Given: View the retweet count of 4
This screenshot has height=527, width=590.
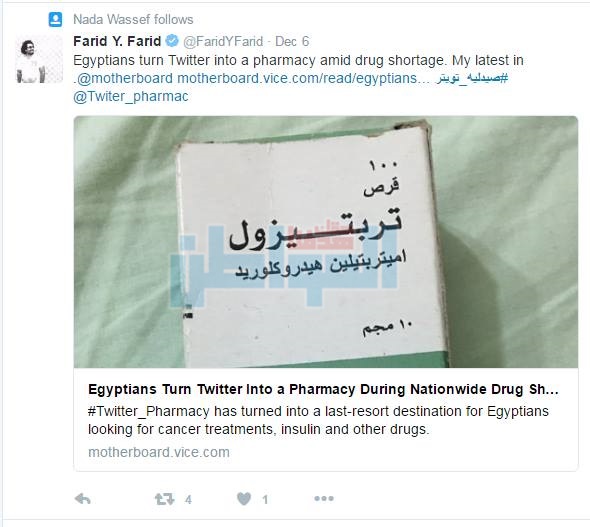Looking at the screenshot, I should click(188, 500).
